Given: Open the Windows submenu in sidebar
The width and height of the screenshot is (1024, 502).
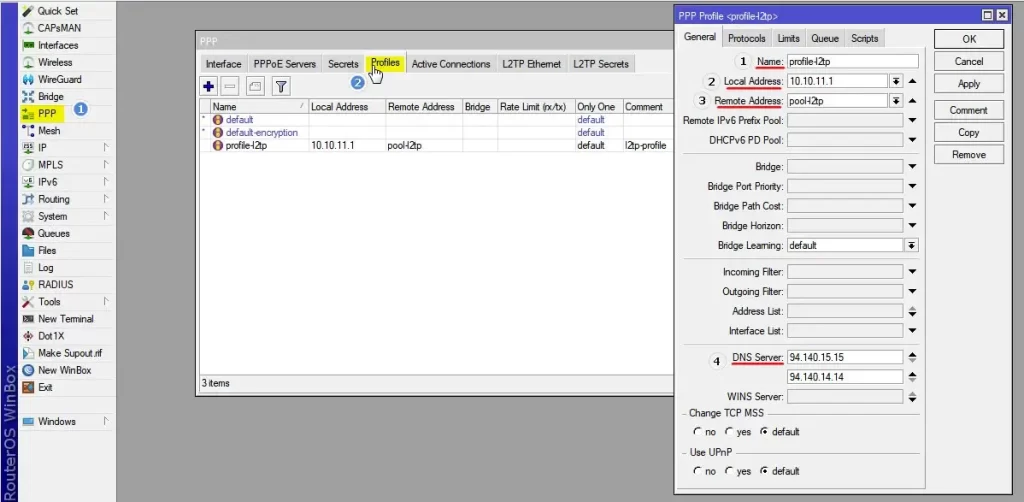Looking at the screenshot, I should 57,421.
